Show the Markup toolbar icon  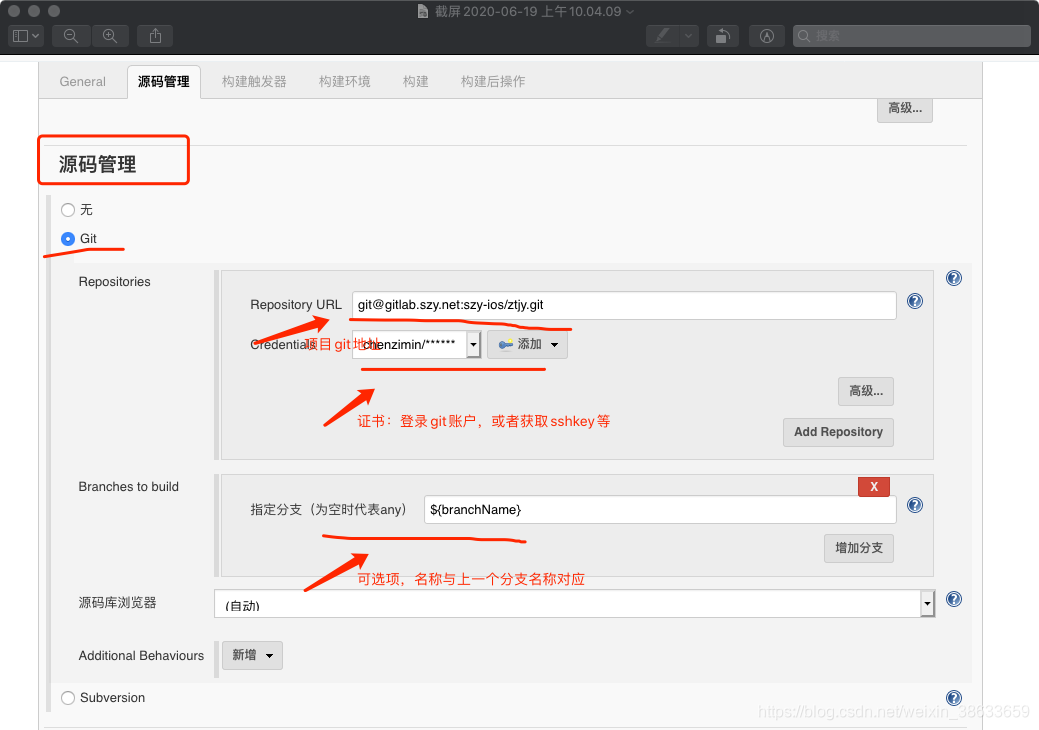tap(767, 36)
